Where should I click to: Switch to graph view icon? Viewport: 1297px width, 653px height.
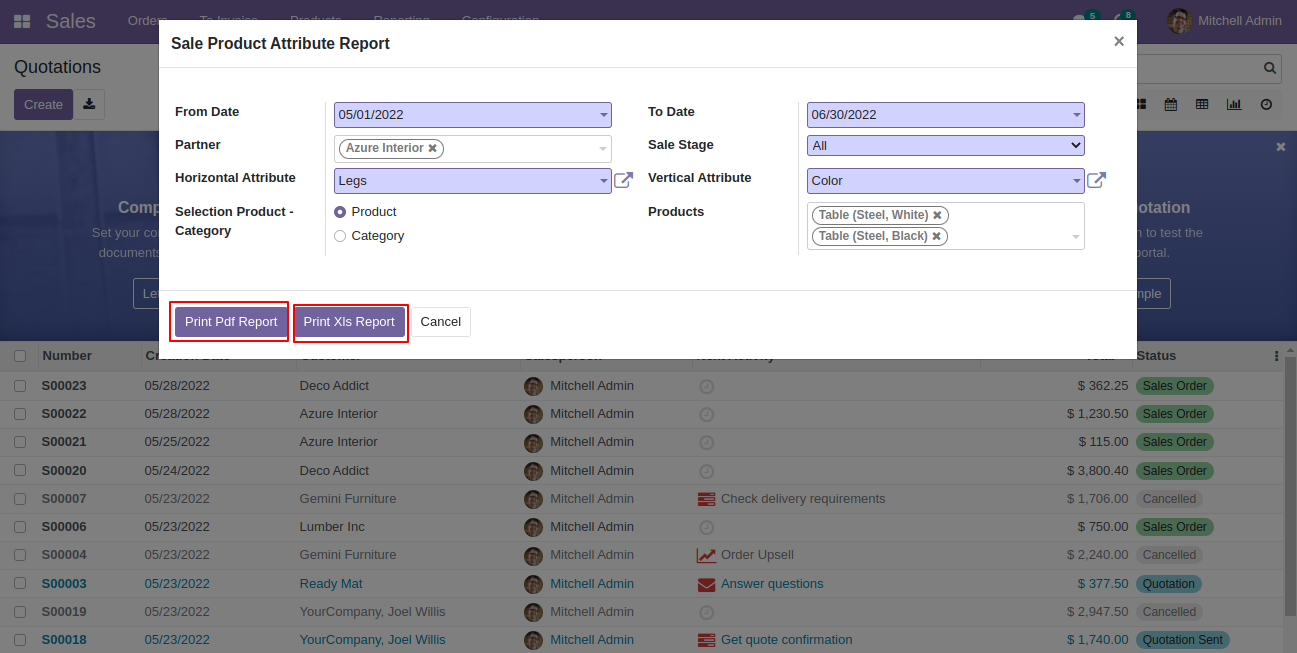[1234, 104]
